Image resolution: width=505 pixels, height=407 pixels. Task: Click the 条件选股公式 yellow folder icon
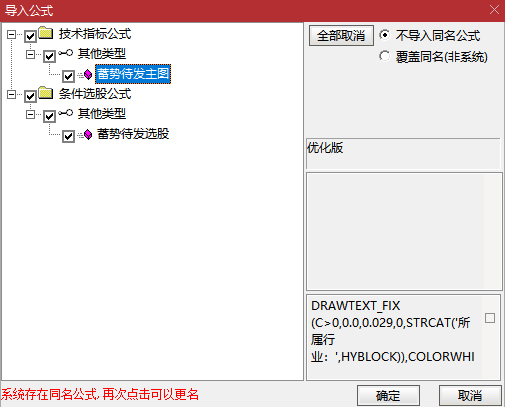point(46,93)
